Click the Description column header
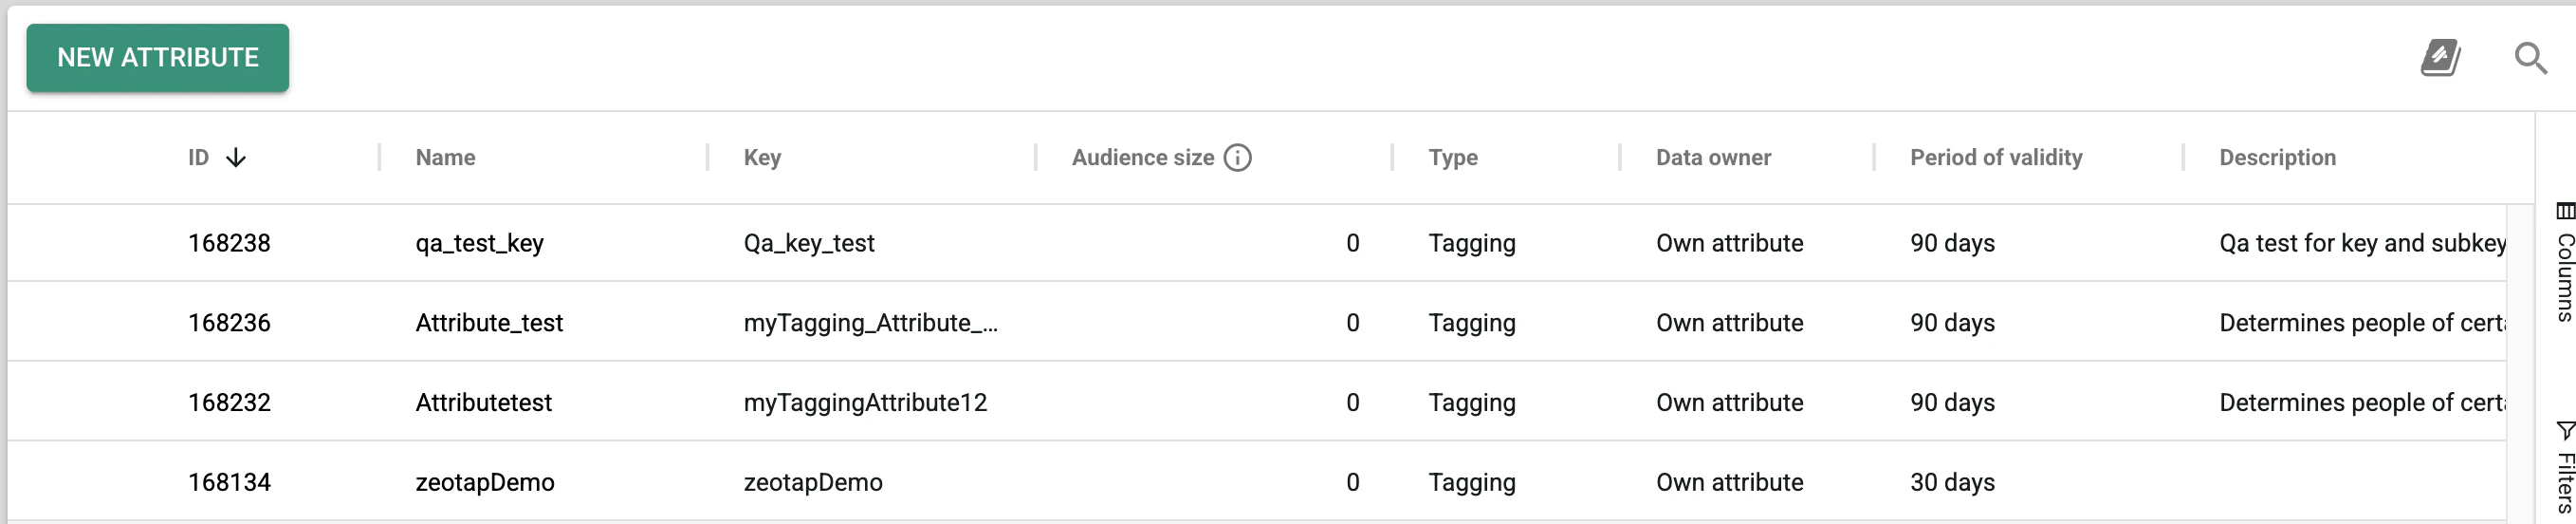The image size is (2576, 524). pos(2278,158)
